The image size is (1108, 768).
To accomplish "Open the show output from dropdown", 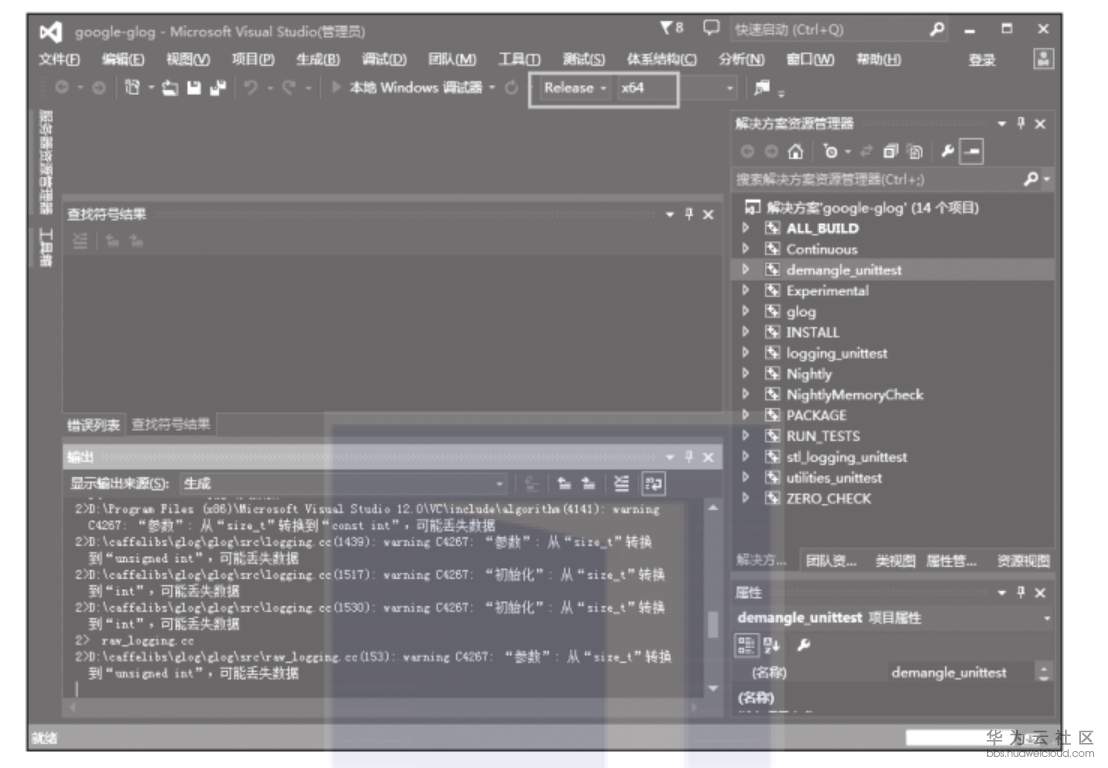I will click(343, 484).
